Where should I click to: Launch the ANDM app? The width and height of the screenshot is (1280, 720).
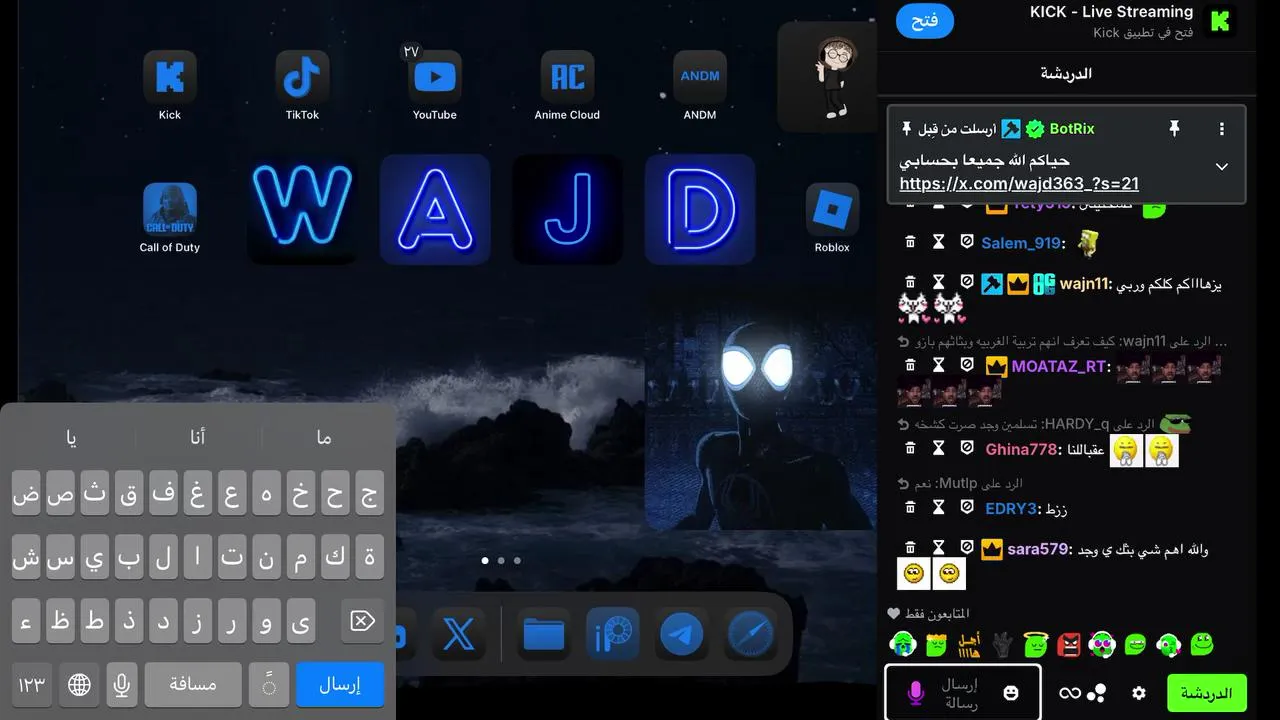point(700,77)
